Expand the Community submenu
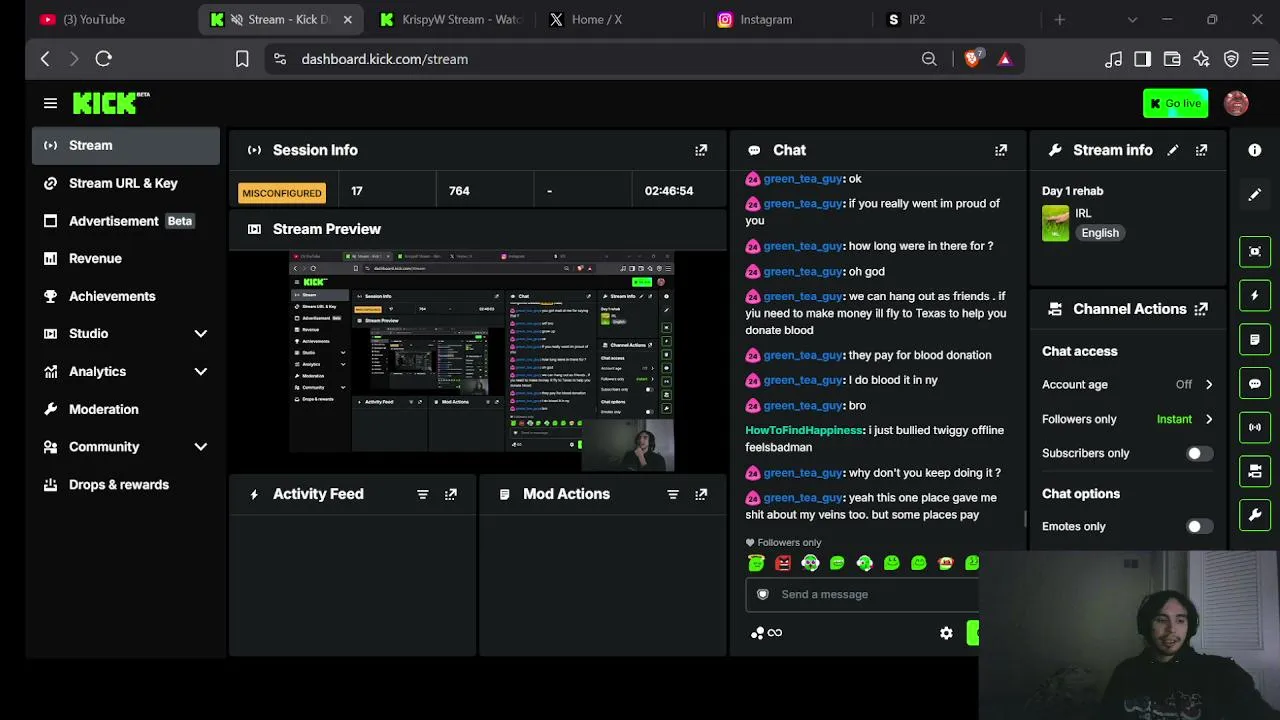 (x=200, y=447)
